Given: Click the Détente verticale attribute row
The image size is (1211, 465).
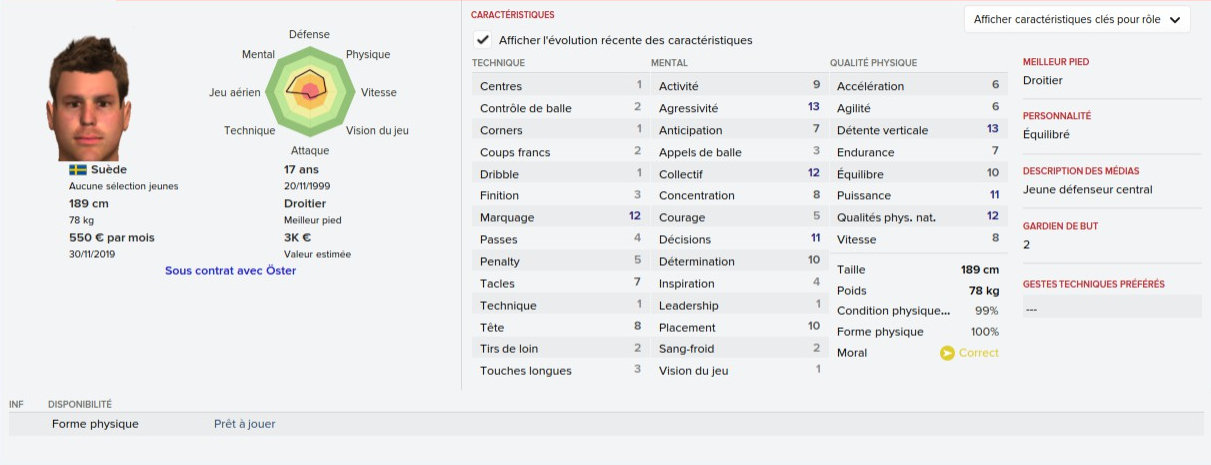Looking at the screenshot, I should click(917, 130).
